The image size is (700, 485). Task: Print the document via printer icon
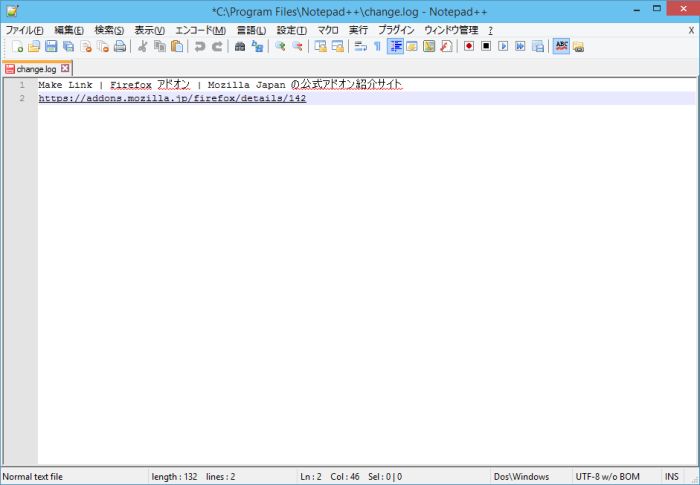pyautogui.click(x=120, y=46)
